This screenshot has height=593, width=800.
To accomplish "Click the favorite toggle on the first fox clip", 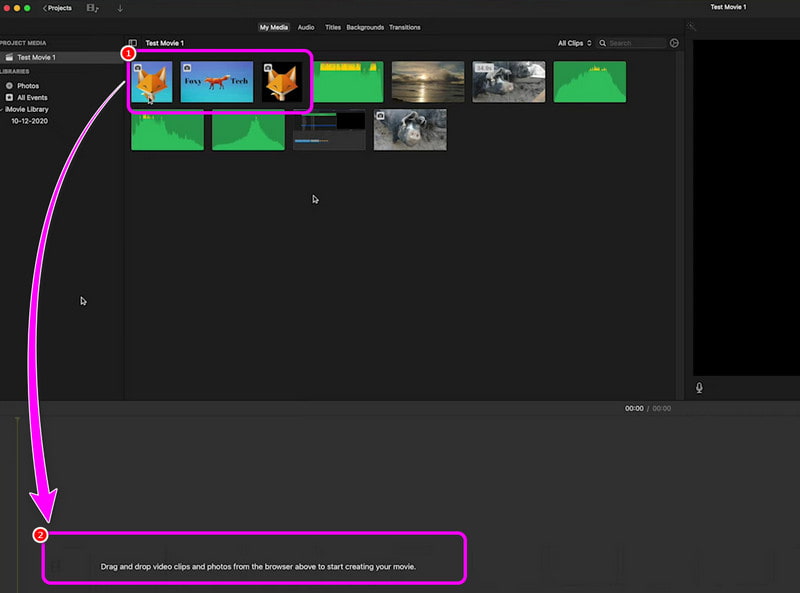I will (140, 66).
